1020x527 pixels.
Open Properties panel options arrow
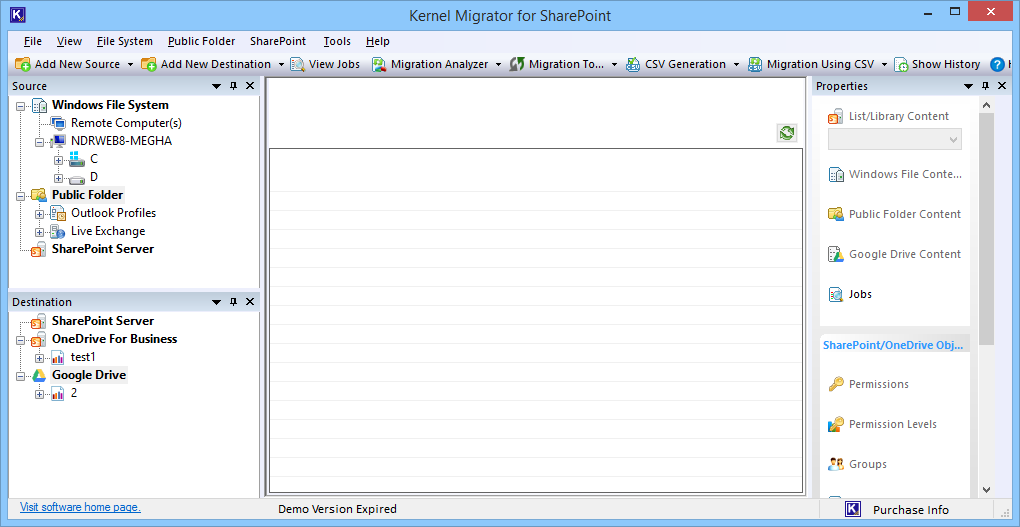(969, 86)
